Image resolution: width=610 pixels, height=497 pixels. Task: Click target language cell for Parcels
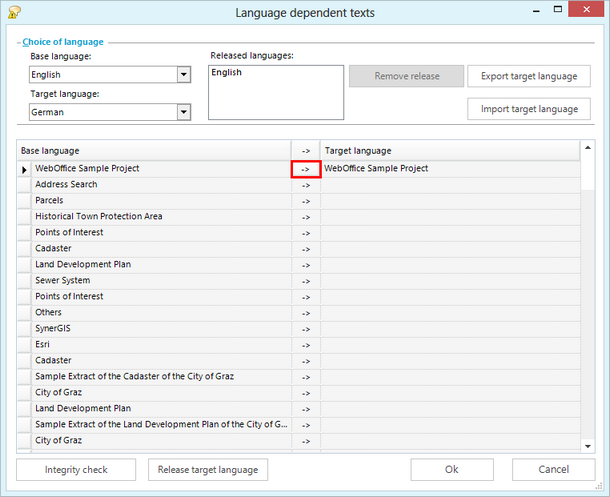pyautogui.click(x=450, y=201)
